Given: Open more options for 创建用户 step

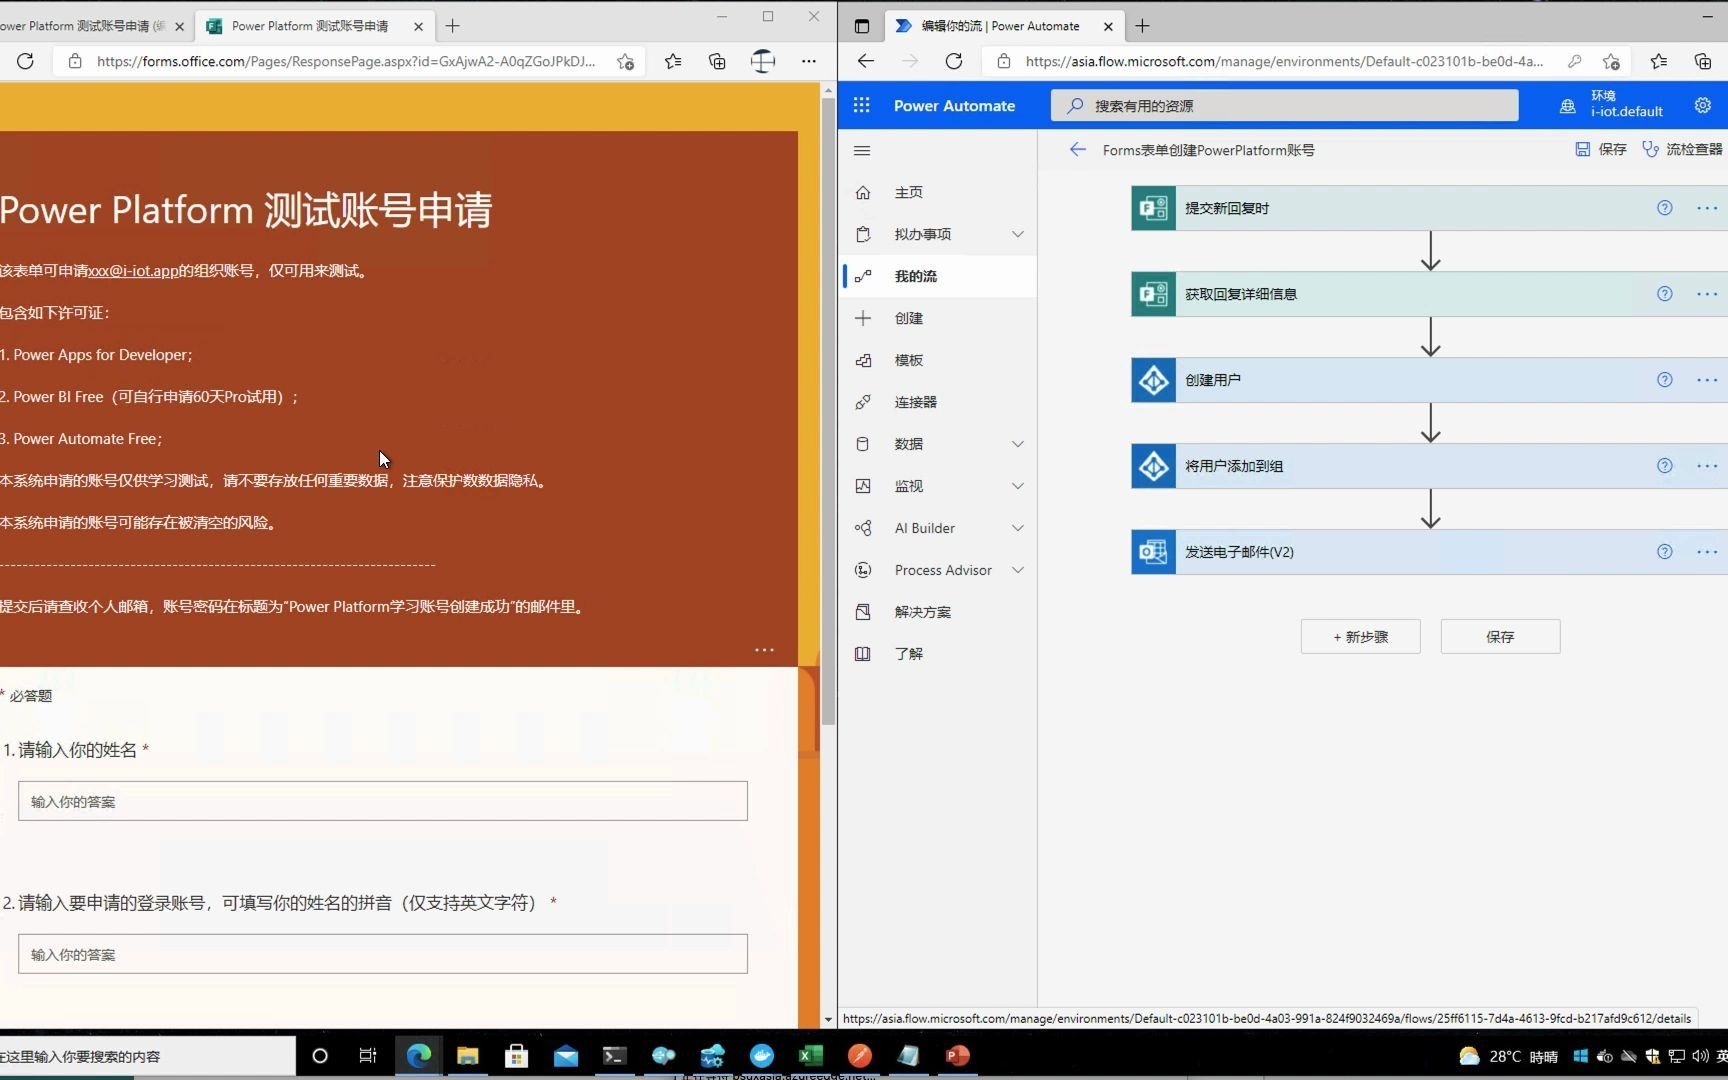Looking at the screenshot, I should click(1707, 380).
